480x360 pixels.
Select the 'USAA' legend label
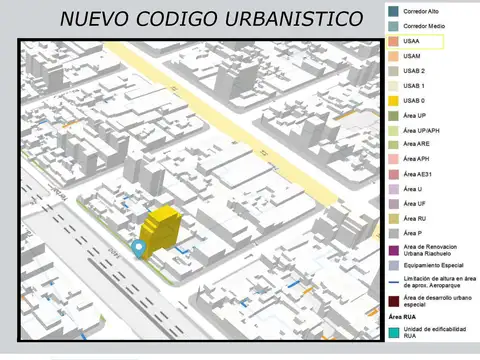(411, 41)
